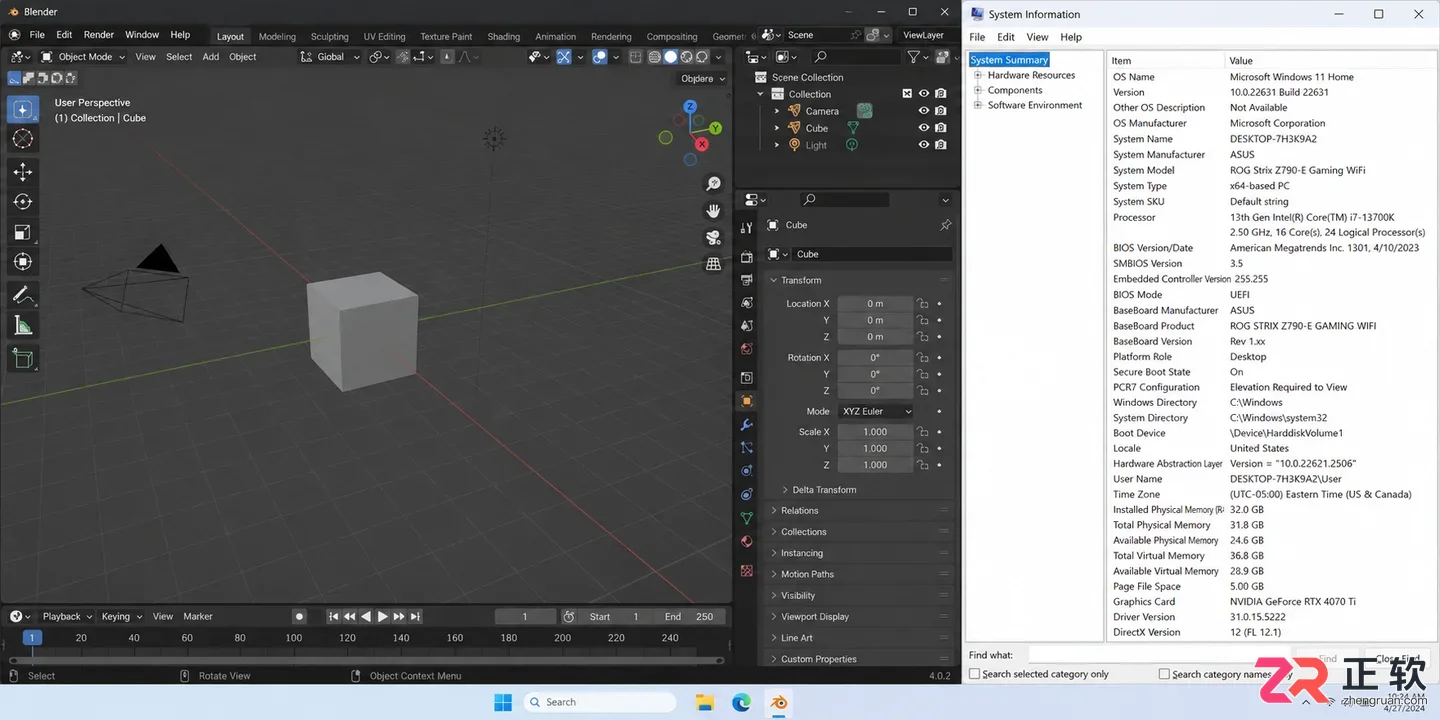Open the Object Data green triangle tab

tap(746, 518)
